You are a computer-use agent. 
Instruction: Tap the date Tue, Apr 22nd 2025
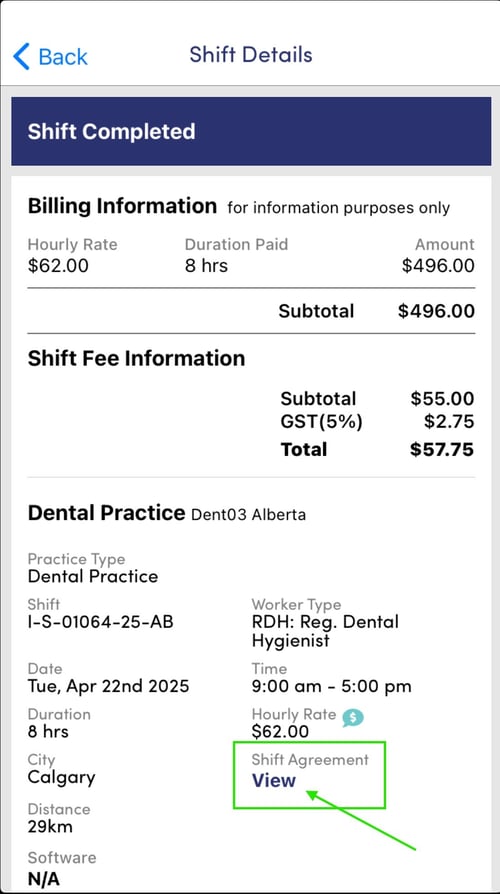click(x=108, y=686)
